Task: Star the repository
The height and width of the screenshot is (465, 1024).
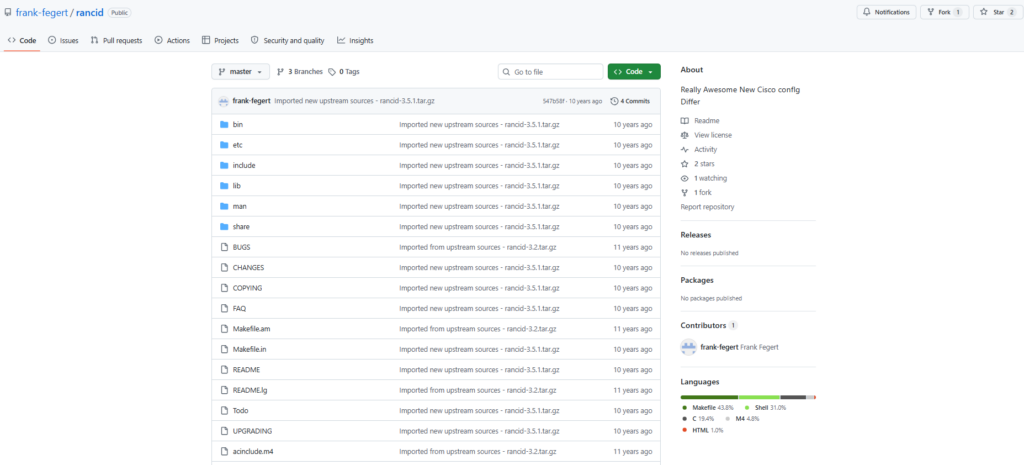Action: tap(997, 12)
